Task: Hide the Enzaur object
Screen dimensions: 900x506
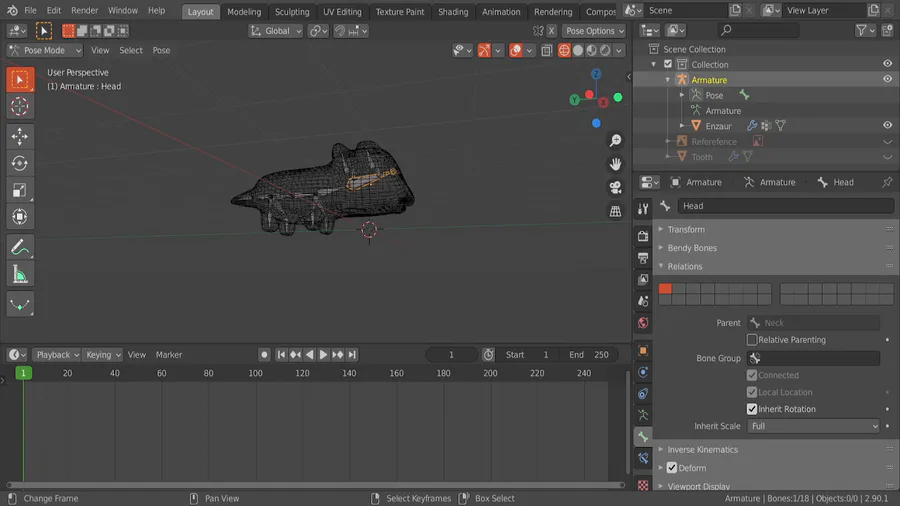Action: point(887,125)
